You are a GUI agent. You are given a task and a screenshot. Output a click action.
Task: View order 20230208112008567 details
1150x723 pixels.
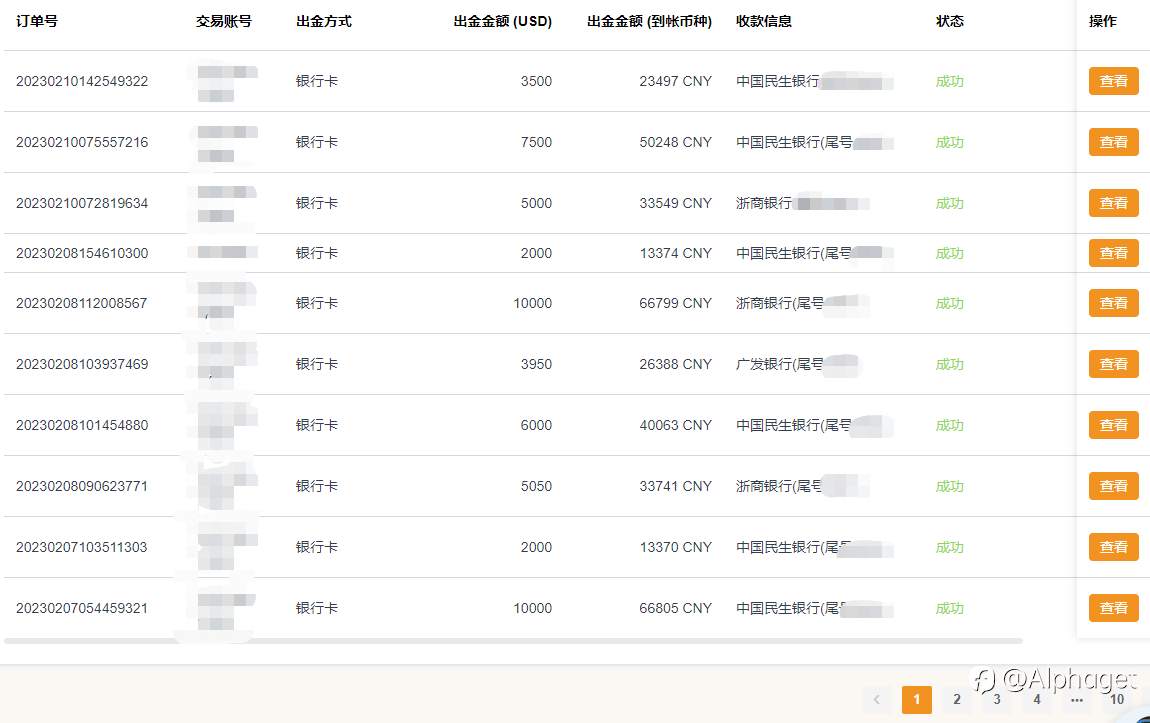coord(1113,303)
